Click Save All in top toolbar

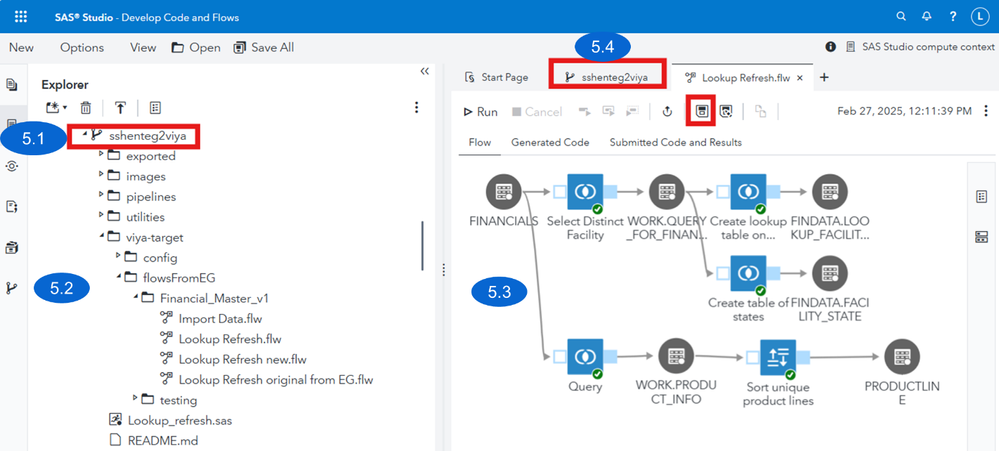[x=263, y=48]
